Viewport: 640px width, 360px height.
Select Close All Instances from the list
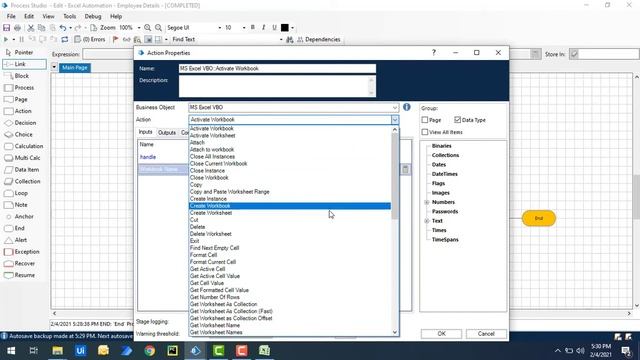290,157
